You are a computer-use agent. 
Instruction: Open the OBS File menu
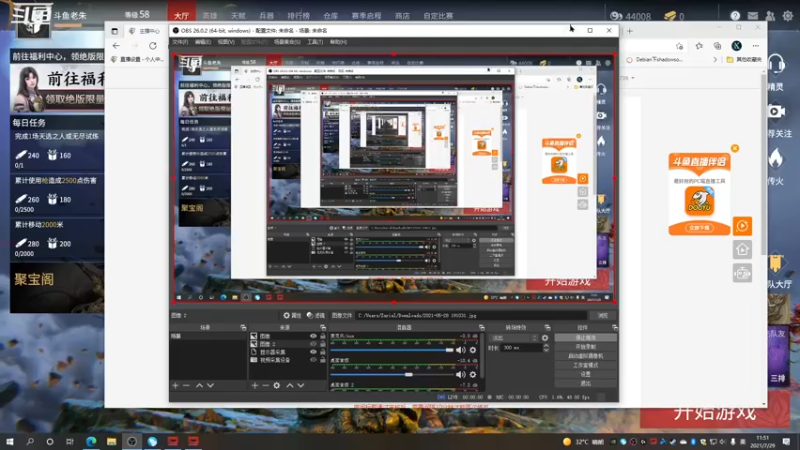(180, 42)
